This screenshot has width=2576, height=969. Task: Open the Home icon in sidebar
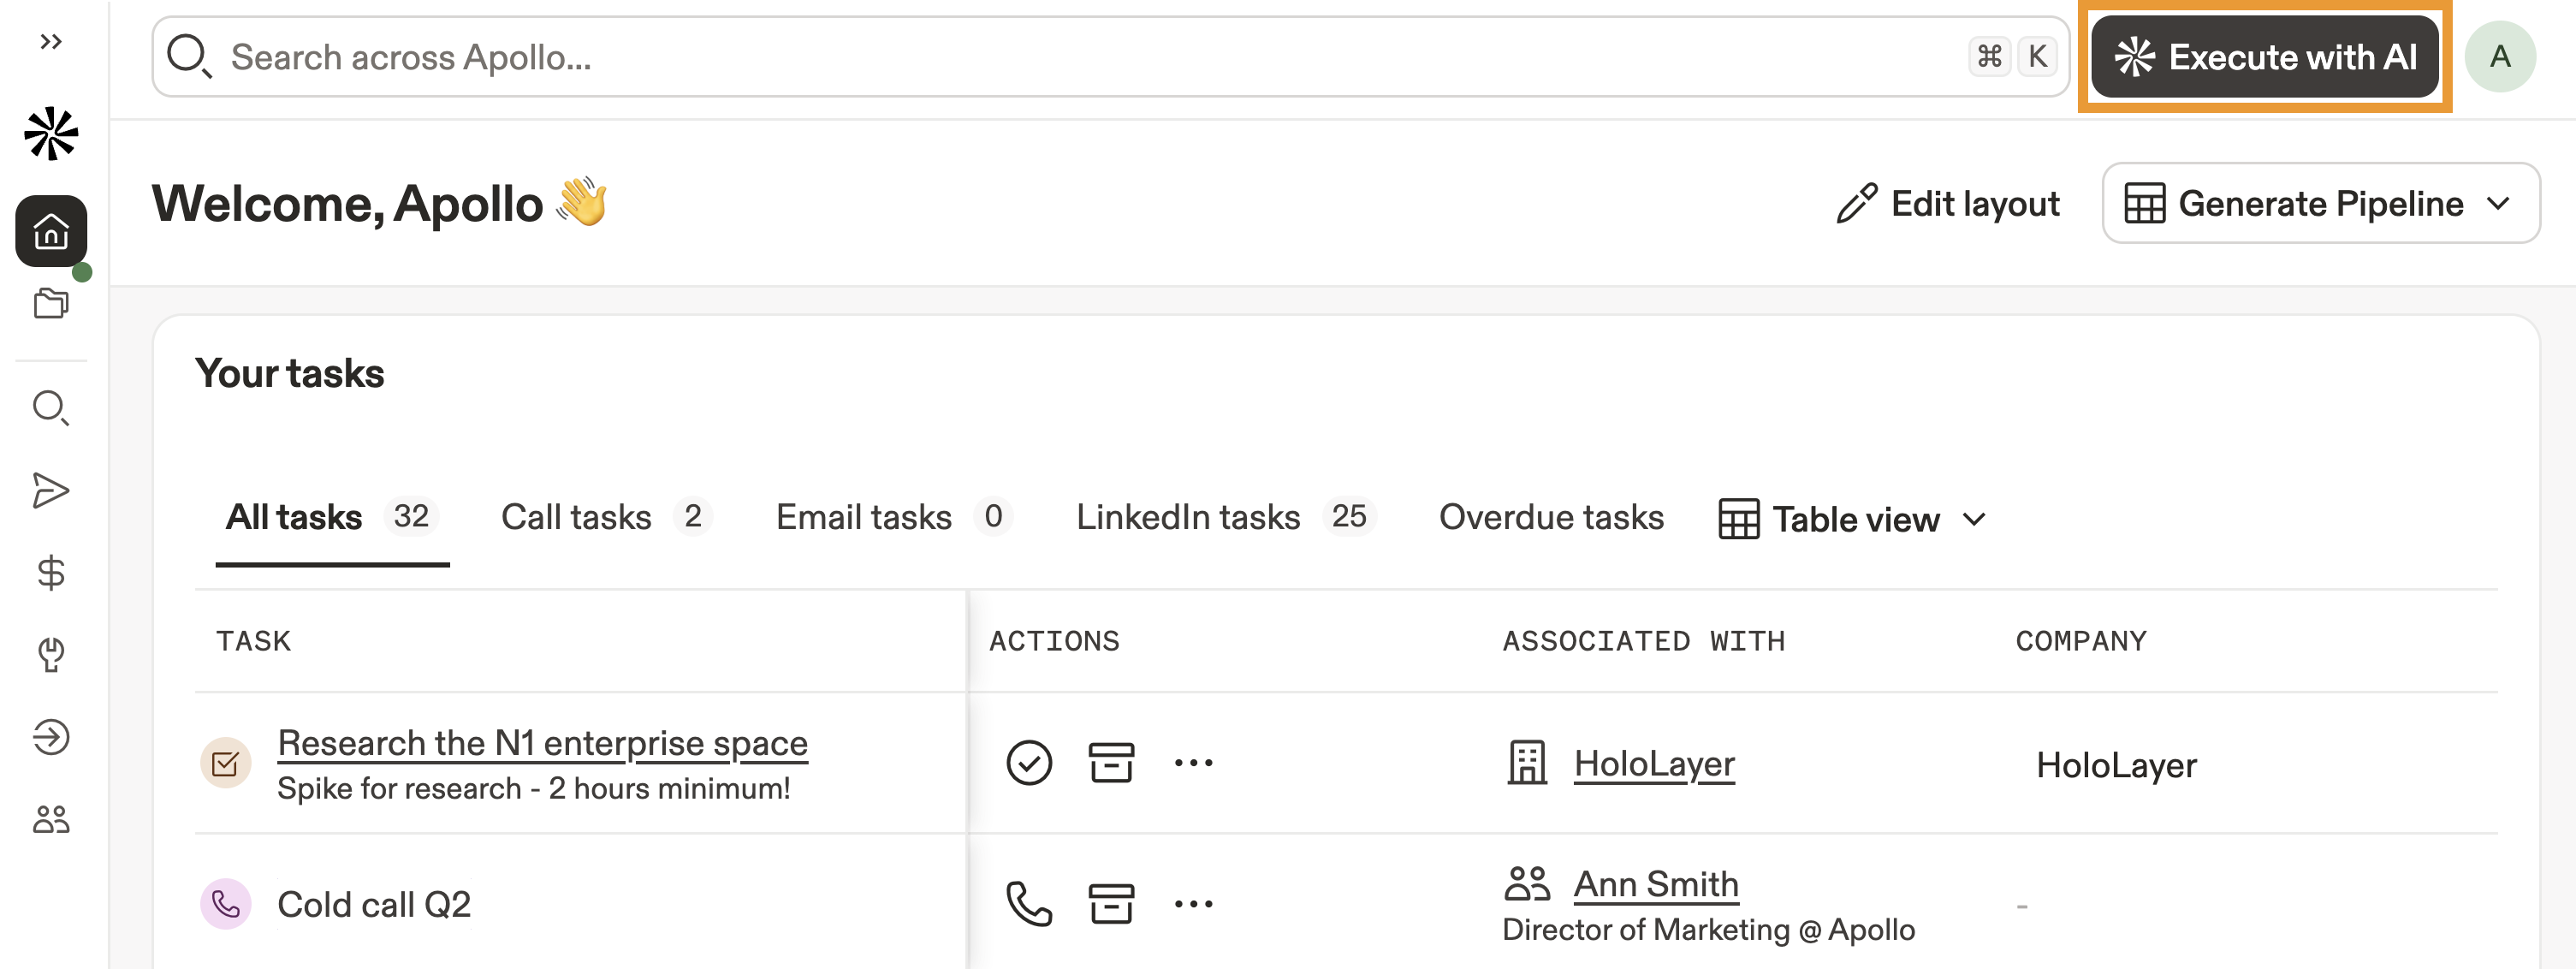(51, 231)
